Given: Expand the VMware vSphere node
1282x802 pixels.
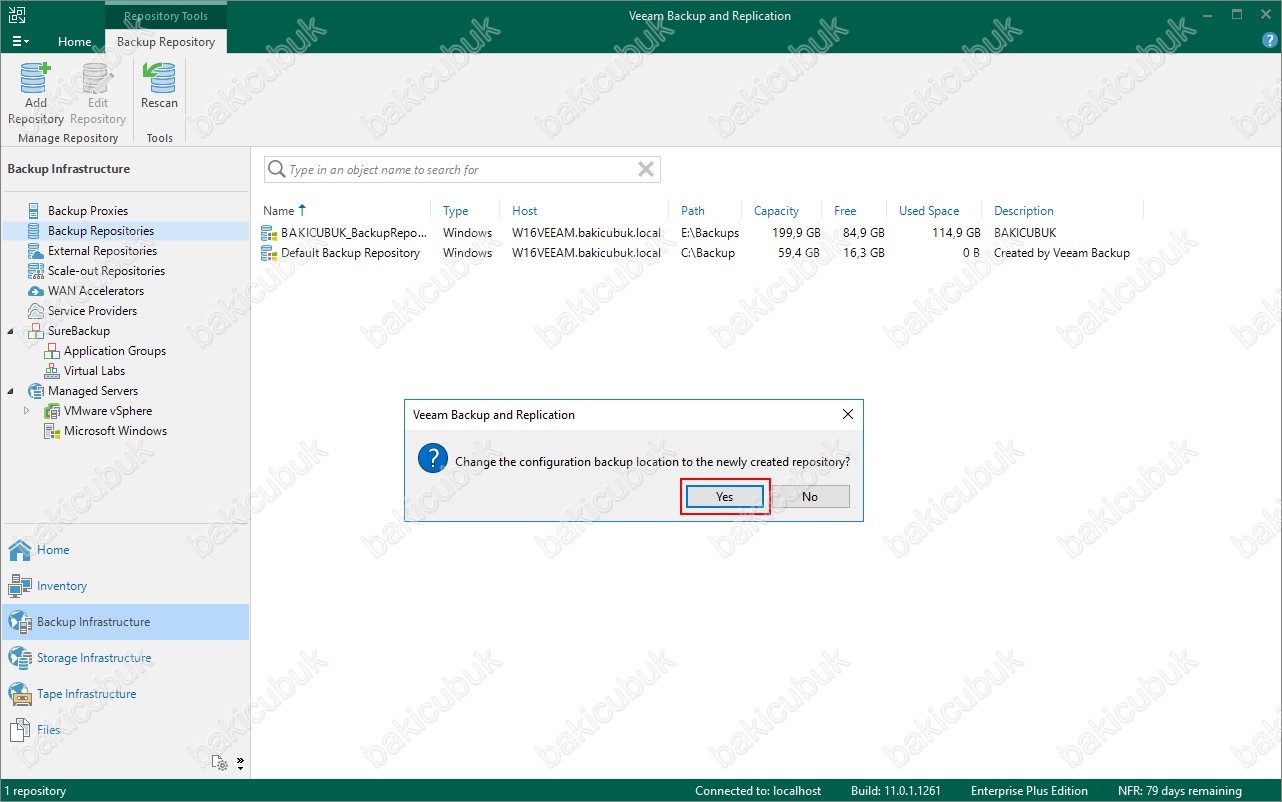Looking at the screenshot, I should 27,411.
